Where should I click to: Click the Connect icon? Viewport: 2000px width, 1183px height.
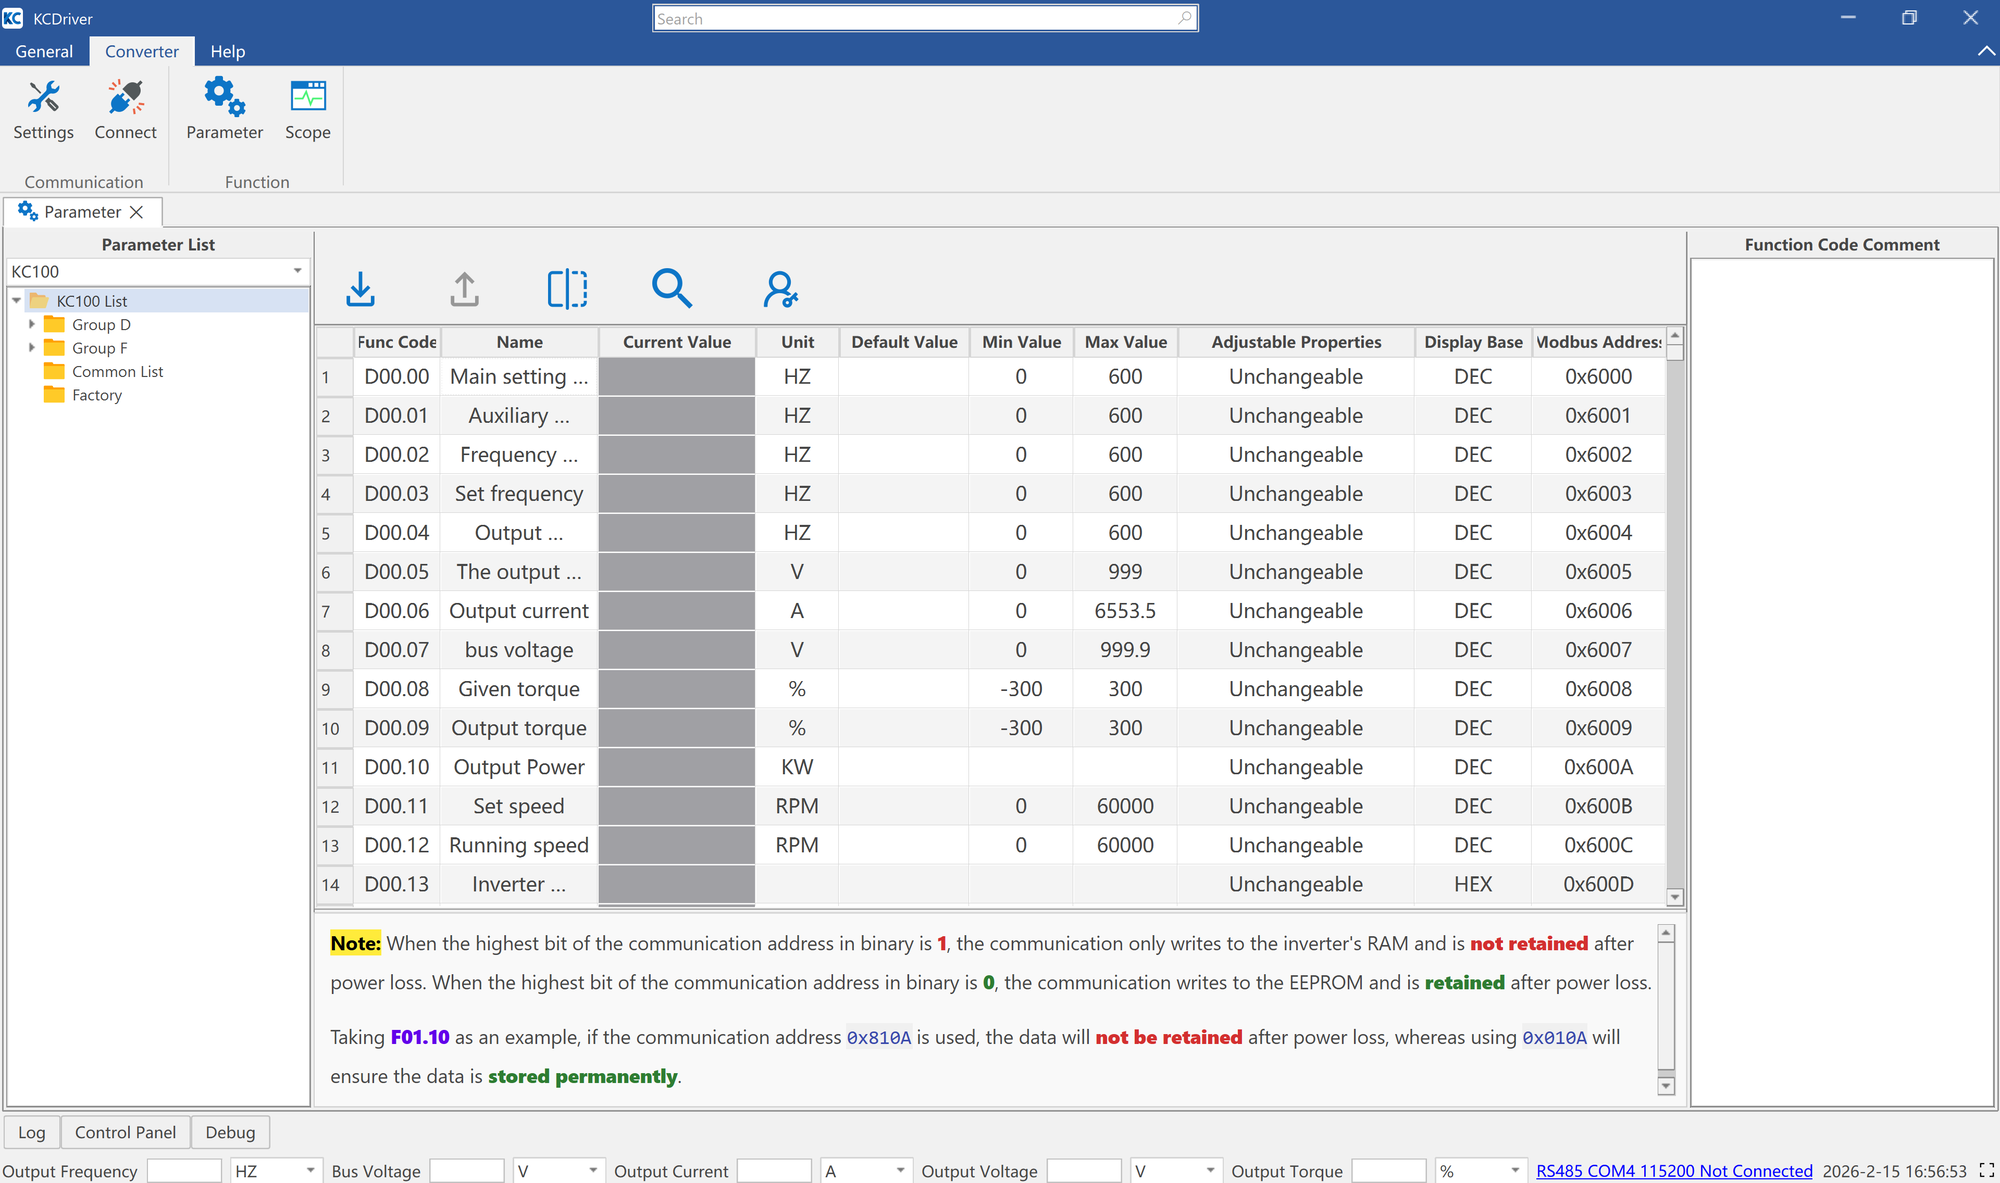pos(125,110)
